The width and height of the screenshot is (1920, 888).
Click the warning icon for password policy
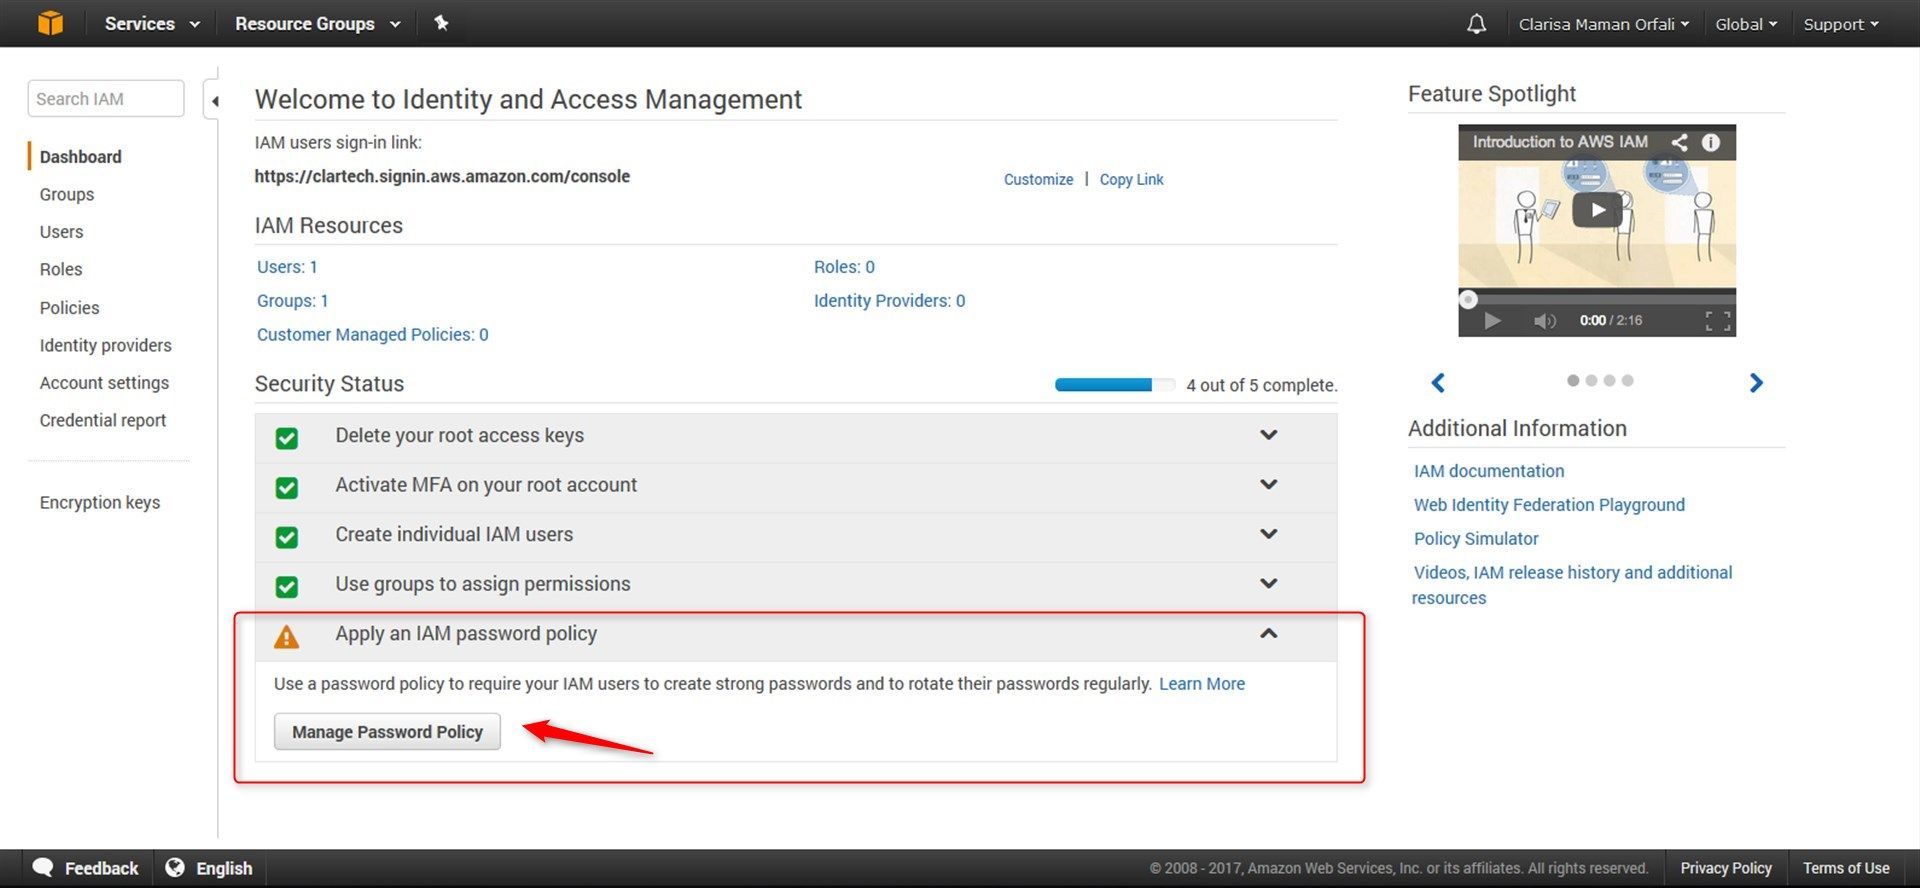point(287,636)
